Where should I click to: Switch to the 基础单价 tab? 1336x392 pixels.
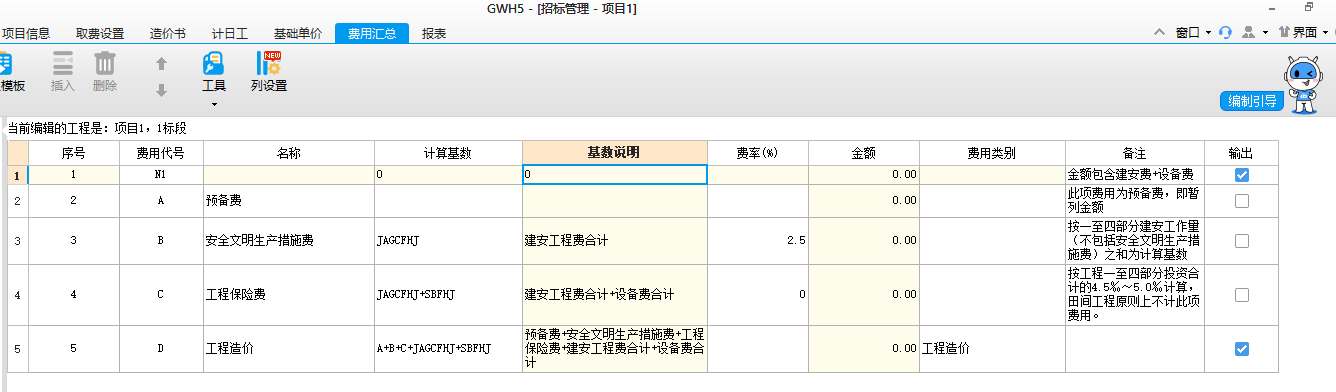[x=297, y=33]
